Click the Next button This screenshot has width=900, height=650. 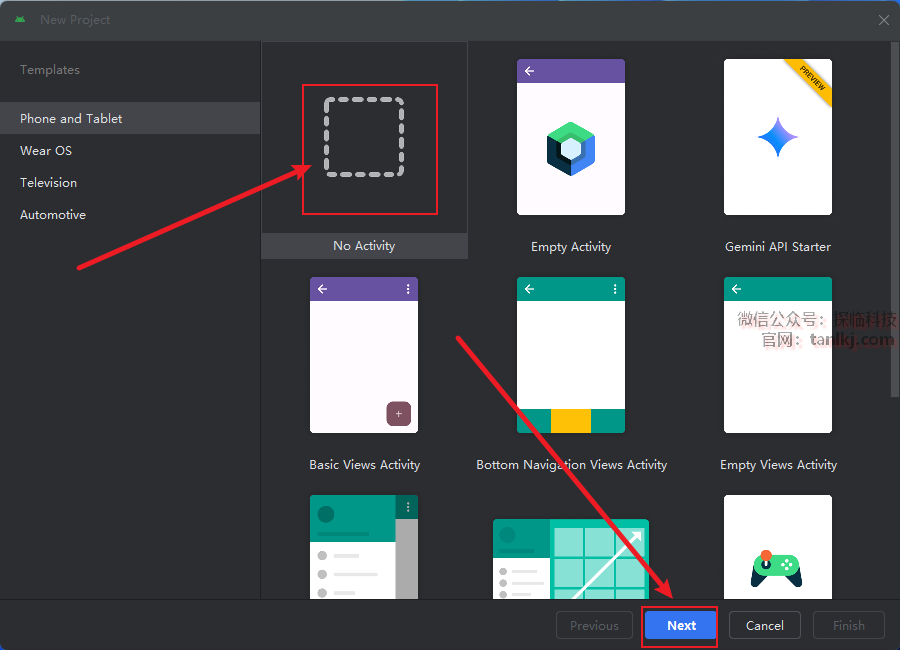pyautogui.click(x=681, y=625)
